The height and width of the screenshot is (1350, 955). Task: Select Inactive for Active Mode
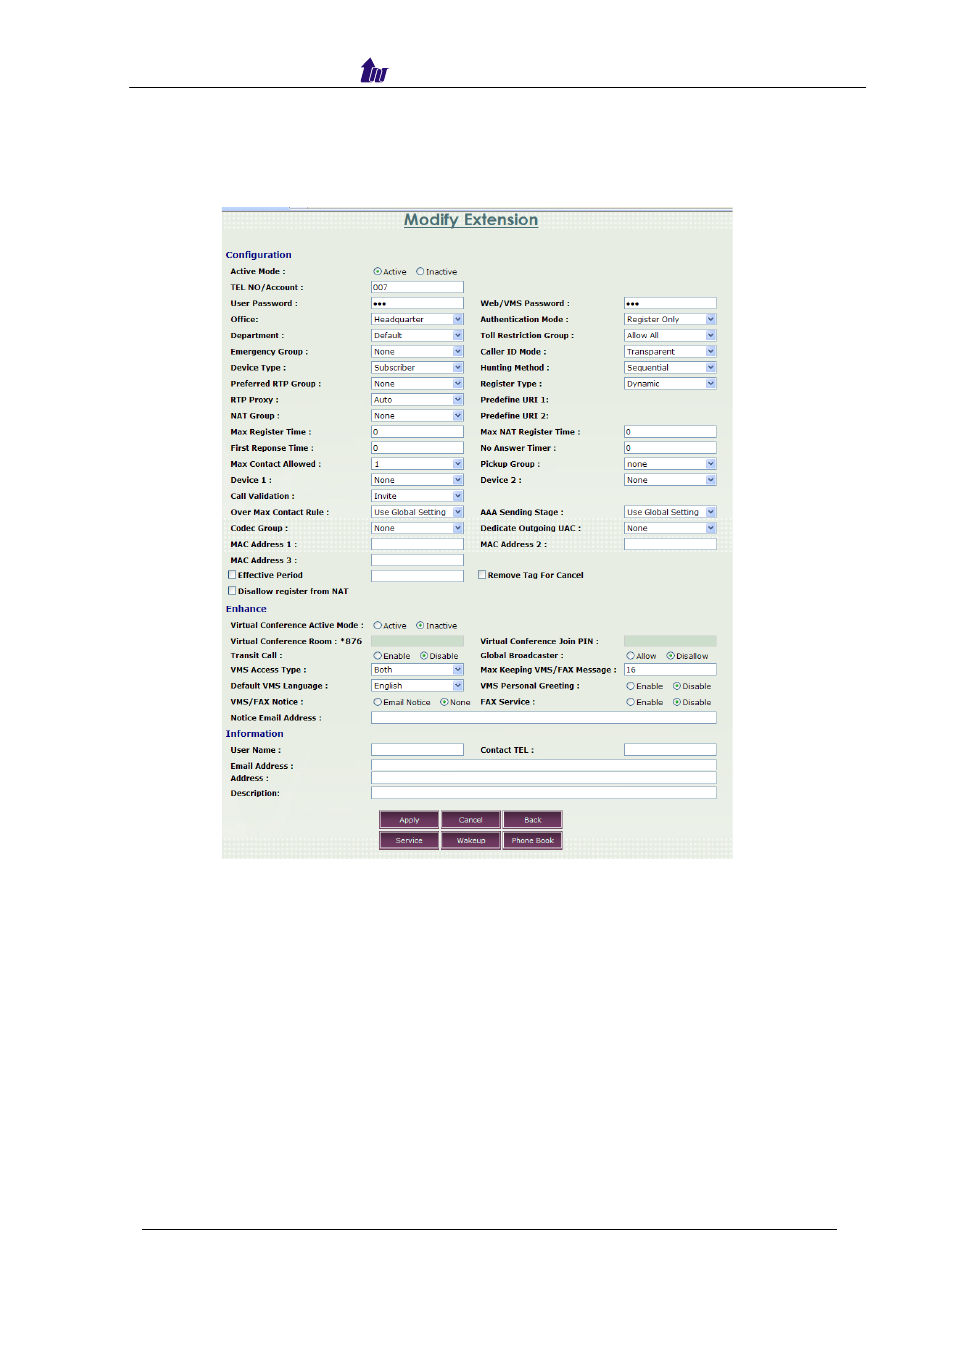[420, 271]
